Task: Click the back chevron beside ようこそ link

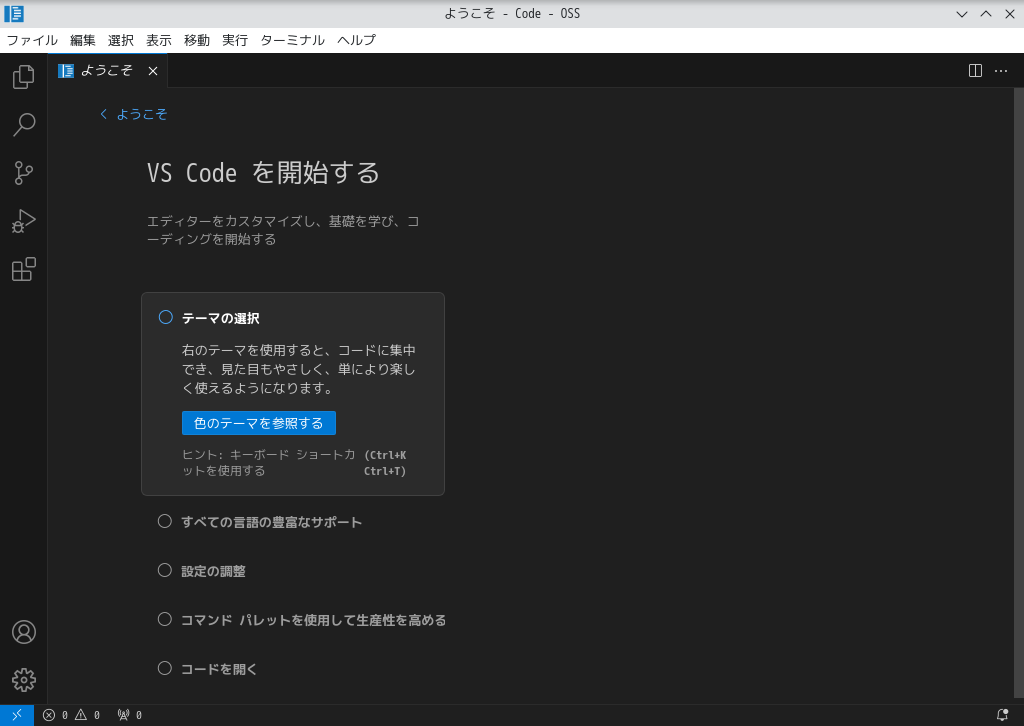Action: click(x=103, y=114)
